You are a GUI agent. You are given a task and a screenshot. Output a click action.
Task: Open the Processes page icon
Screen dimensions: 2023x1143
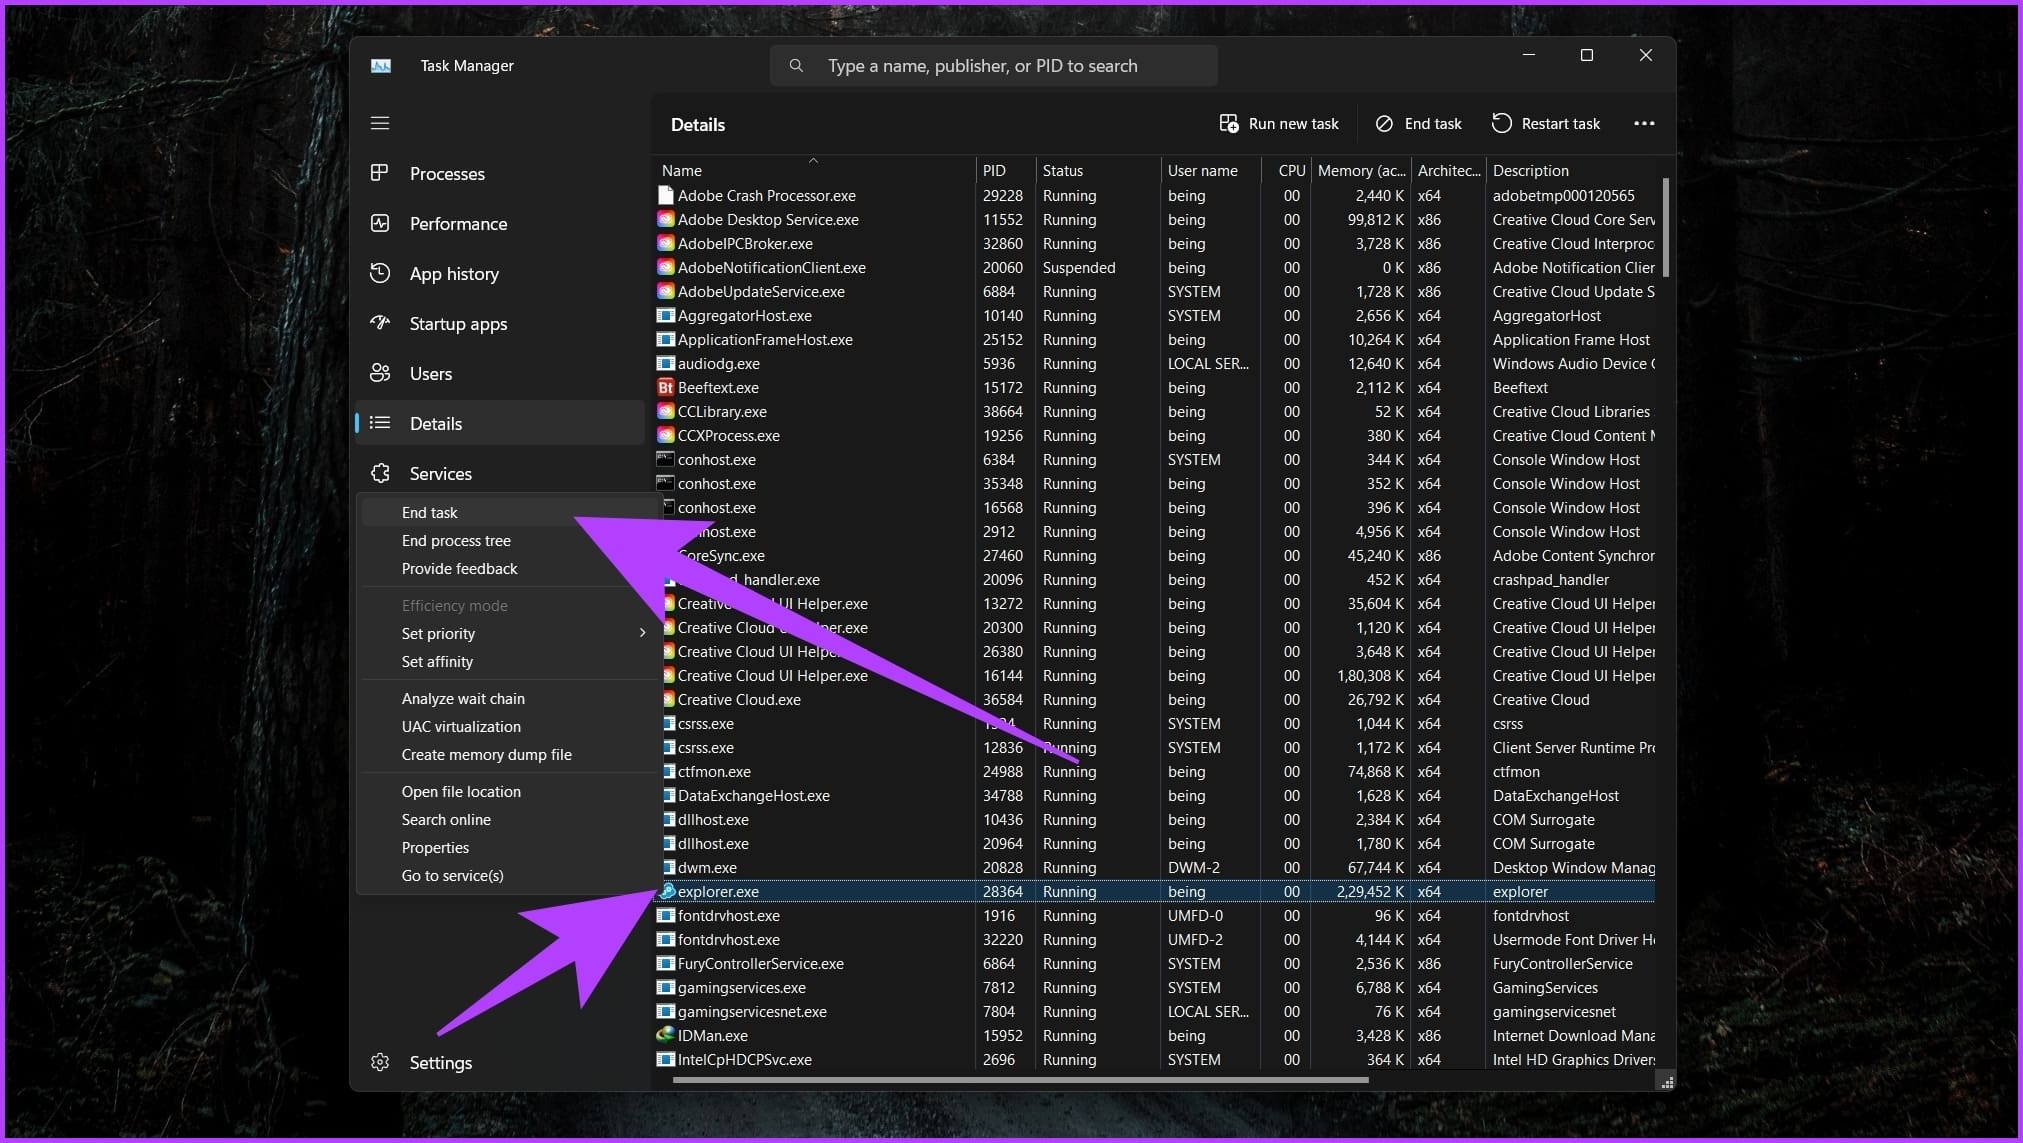click(x=380, y=173)
